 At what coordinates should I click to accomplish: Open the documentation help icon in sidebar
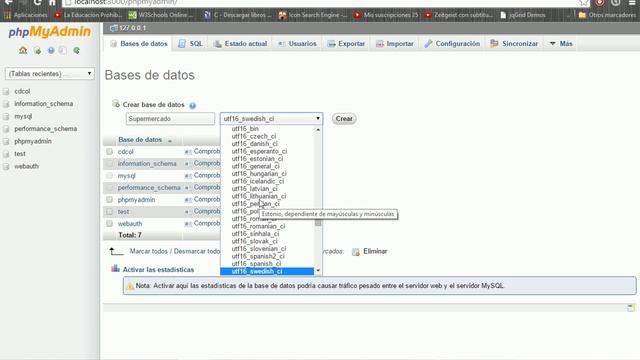(x=51, y=51)
